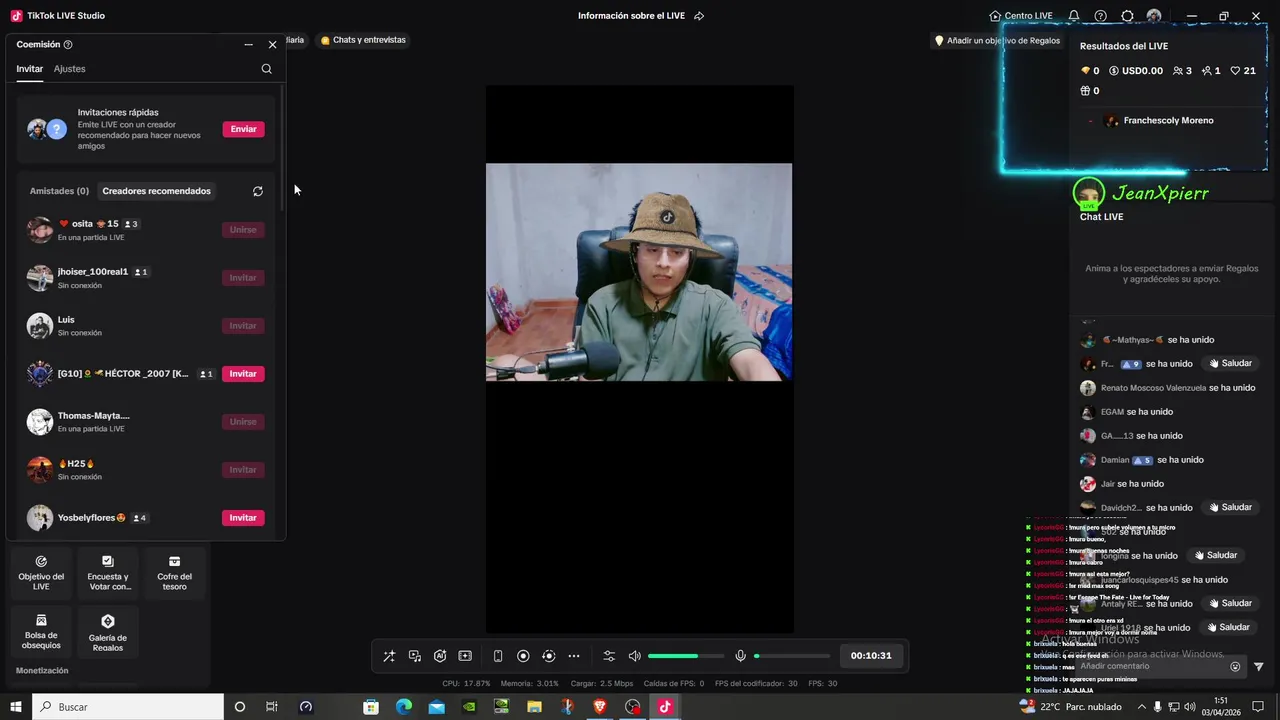Open Centro LIVE
Image resolution: width=1280 pixels, height=720 pixels.
[x=1021, y=16]
